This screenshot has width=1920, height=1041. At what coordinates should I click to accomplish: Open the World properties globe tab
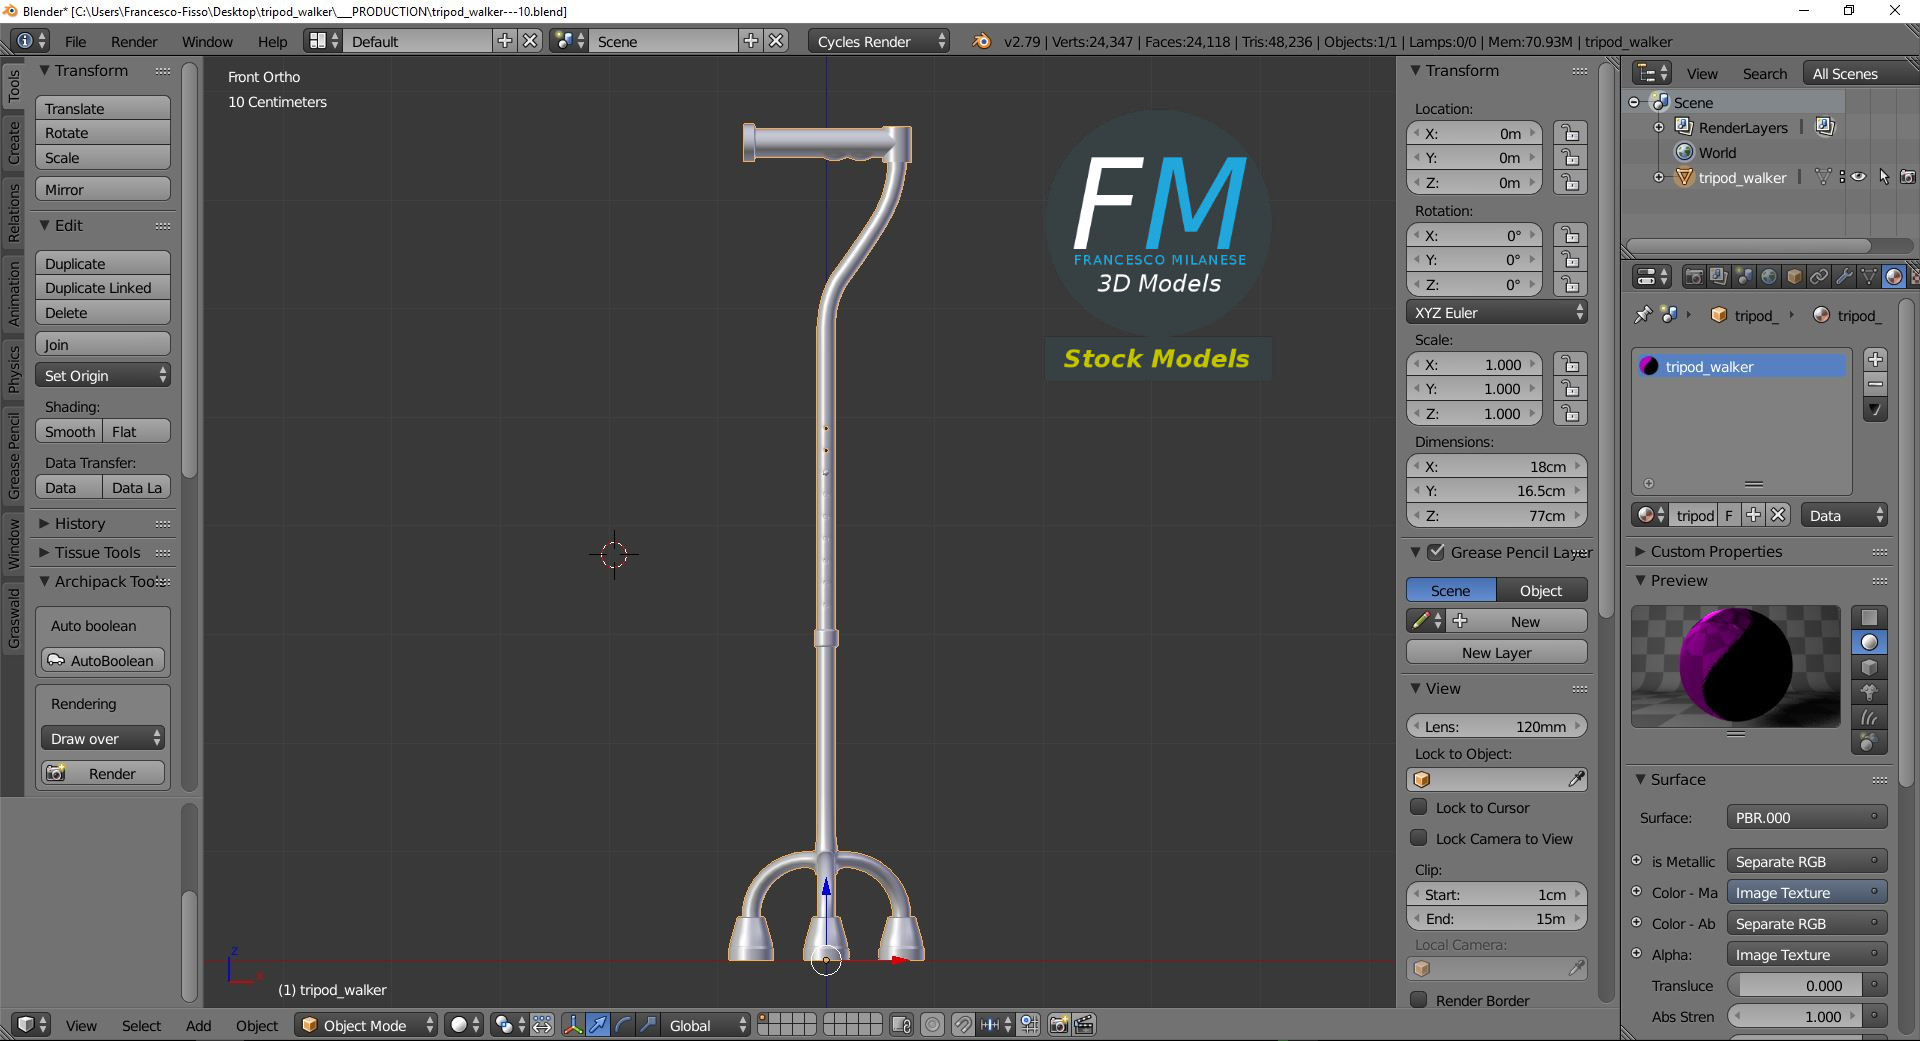click(1769, 277)
